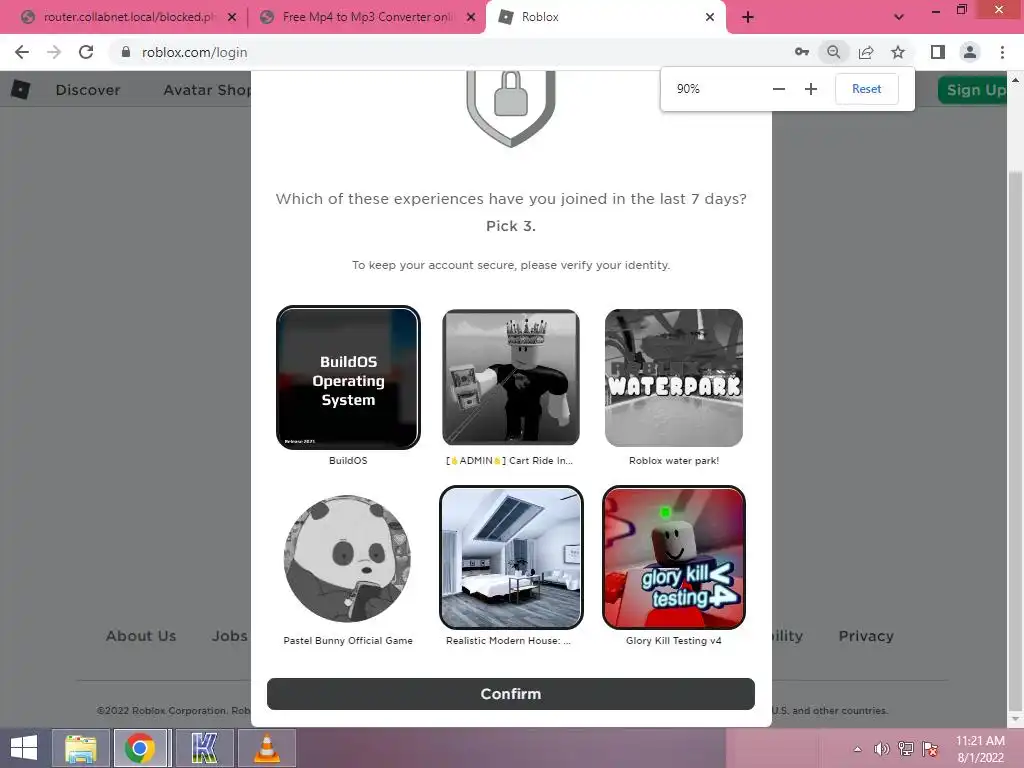Pick the Roblox Waterpark thumbnail
The height and width of the screenshot is (768, 1024).
(x=674, y=377)
